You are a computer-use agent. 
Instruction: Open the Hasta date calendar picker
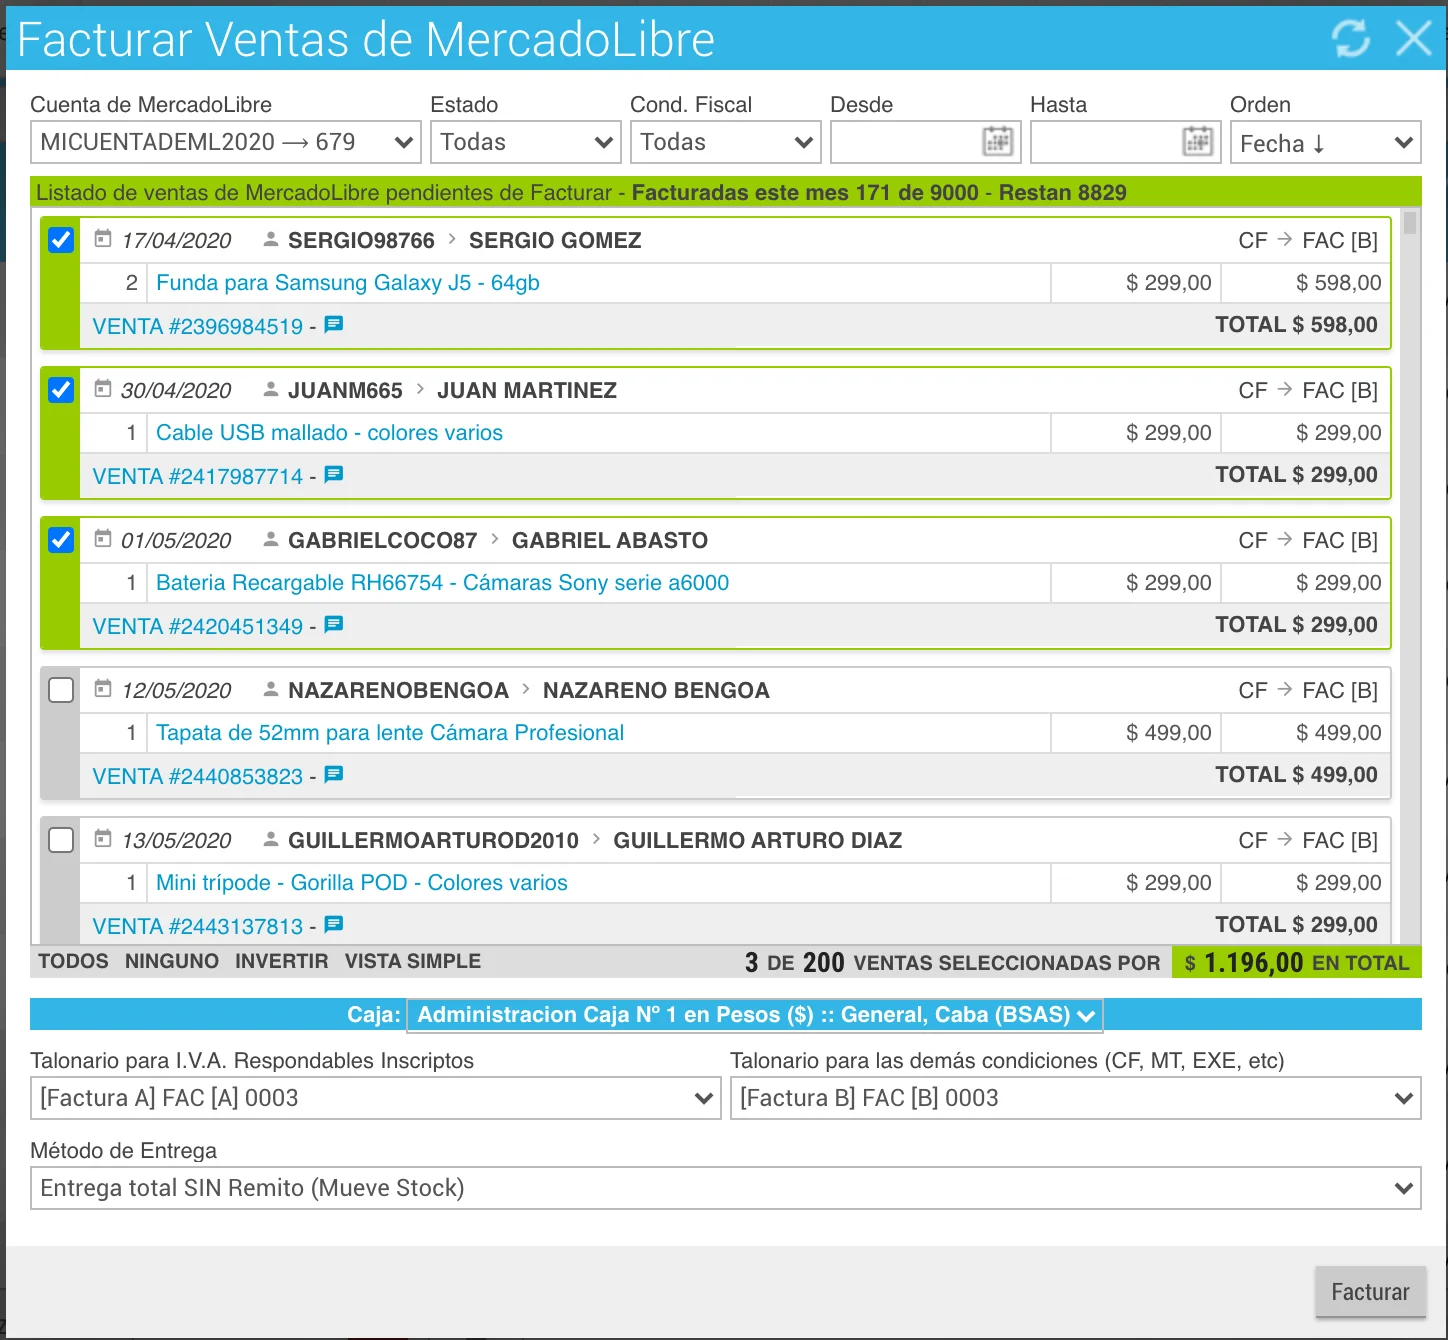1197,142
